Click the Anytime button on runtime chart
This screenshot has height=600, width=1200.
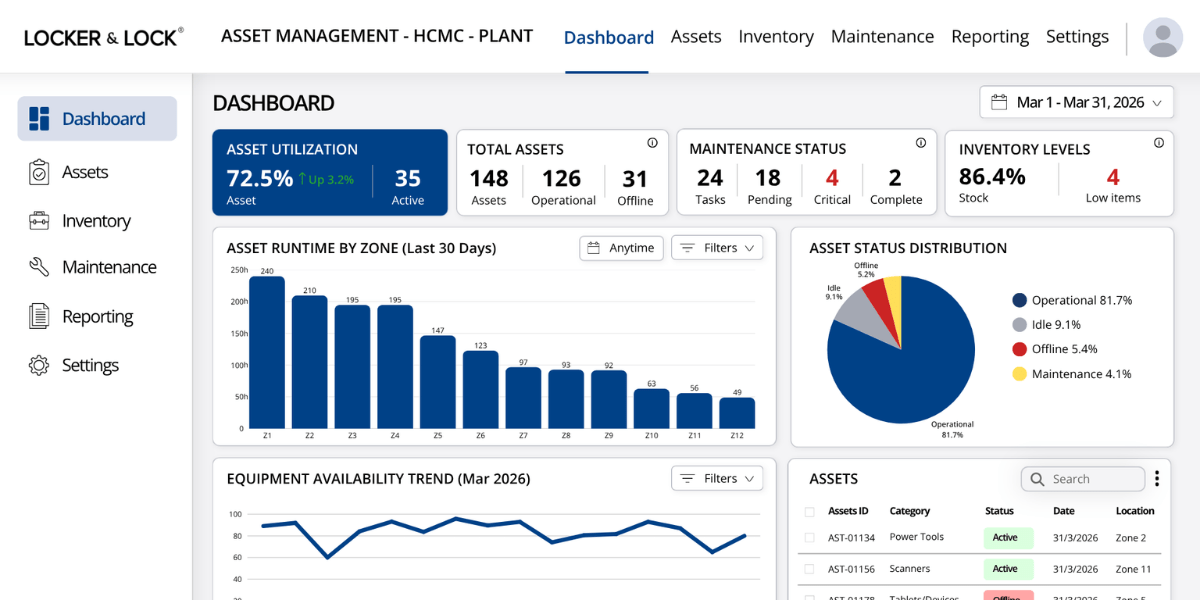[x=621, y=247]
